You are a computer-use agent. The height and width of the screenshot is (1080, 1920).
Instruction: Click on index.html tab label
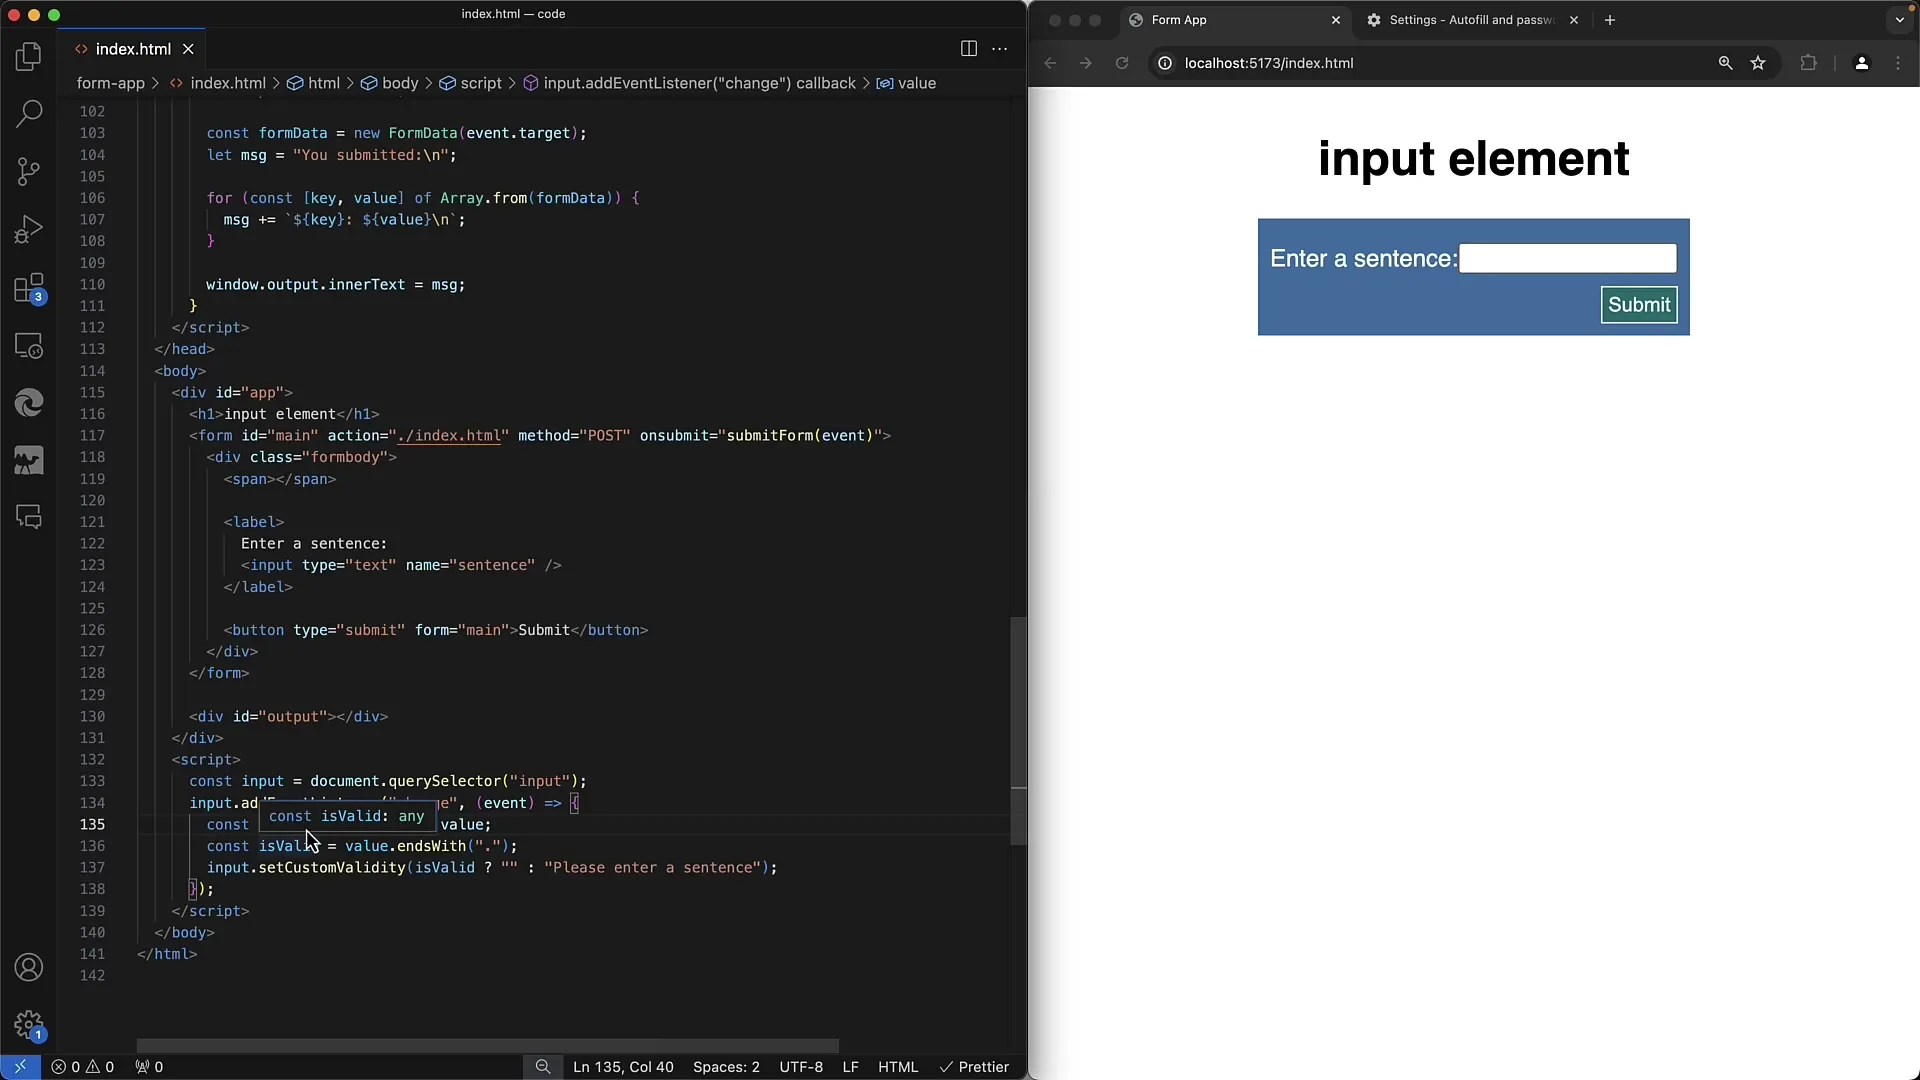click(x=133, y=49)
